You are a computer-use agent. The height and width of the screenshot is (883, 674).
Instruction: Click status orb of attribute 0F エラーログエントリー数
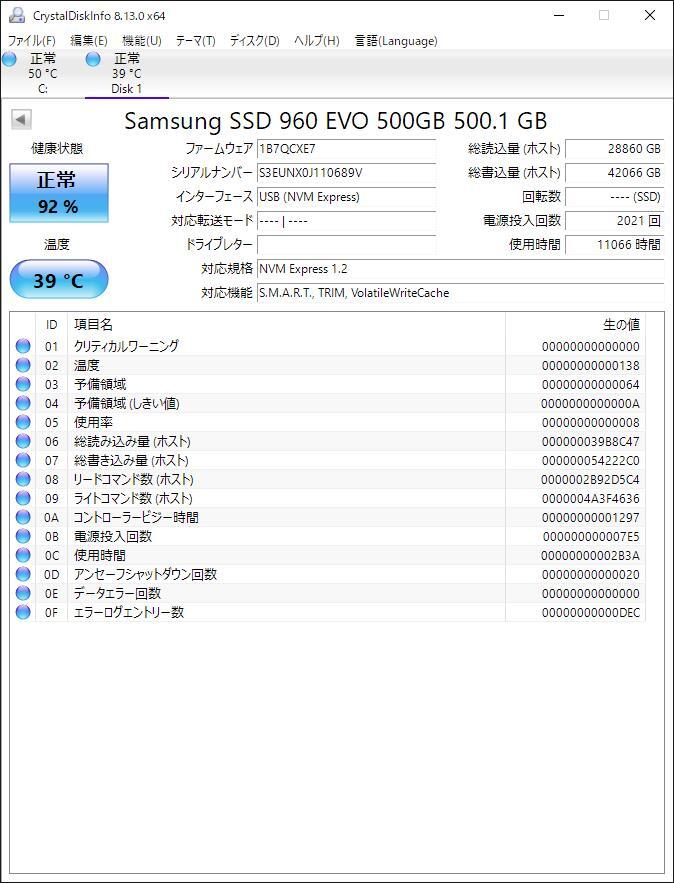pos(23,612)
